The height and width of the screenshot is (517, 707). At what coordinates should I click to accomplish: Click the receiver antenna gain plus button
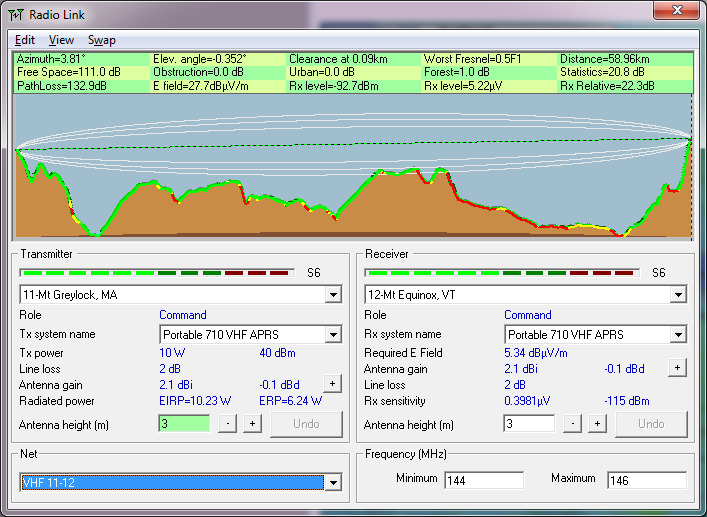tap(677, 367)
